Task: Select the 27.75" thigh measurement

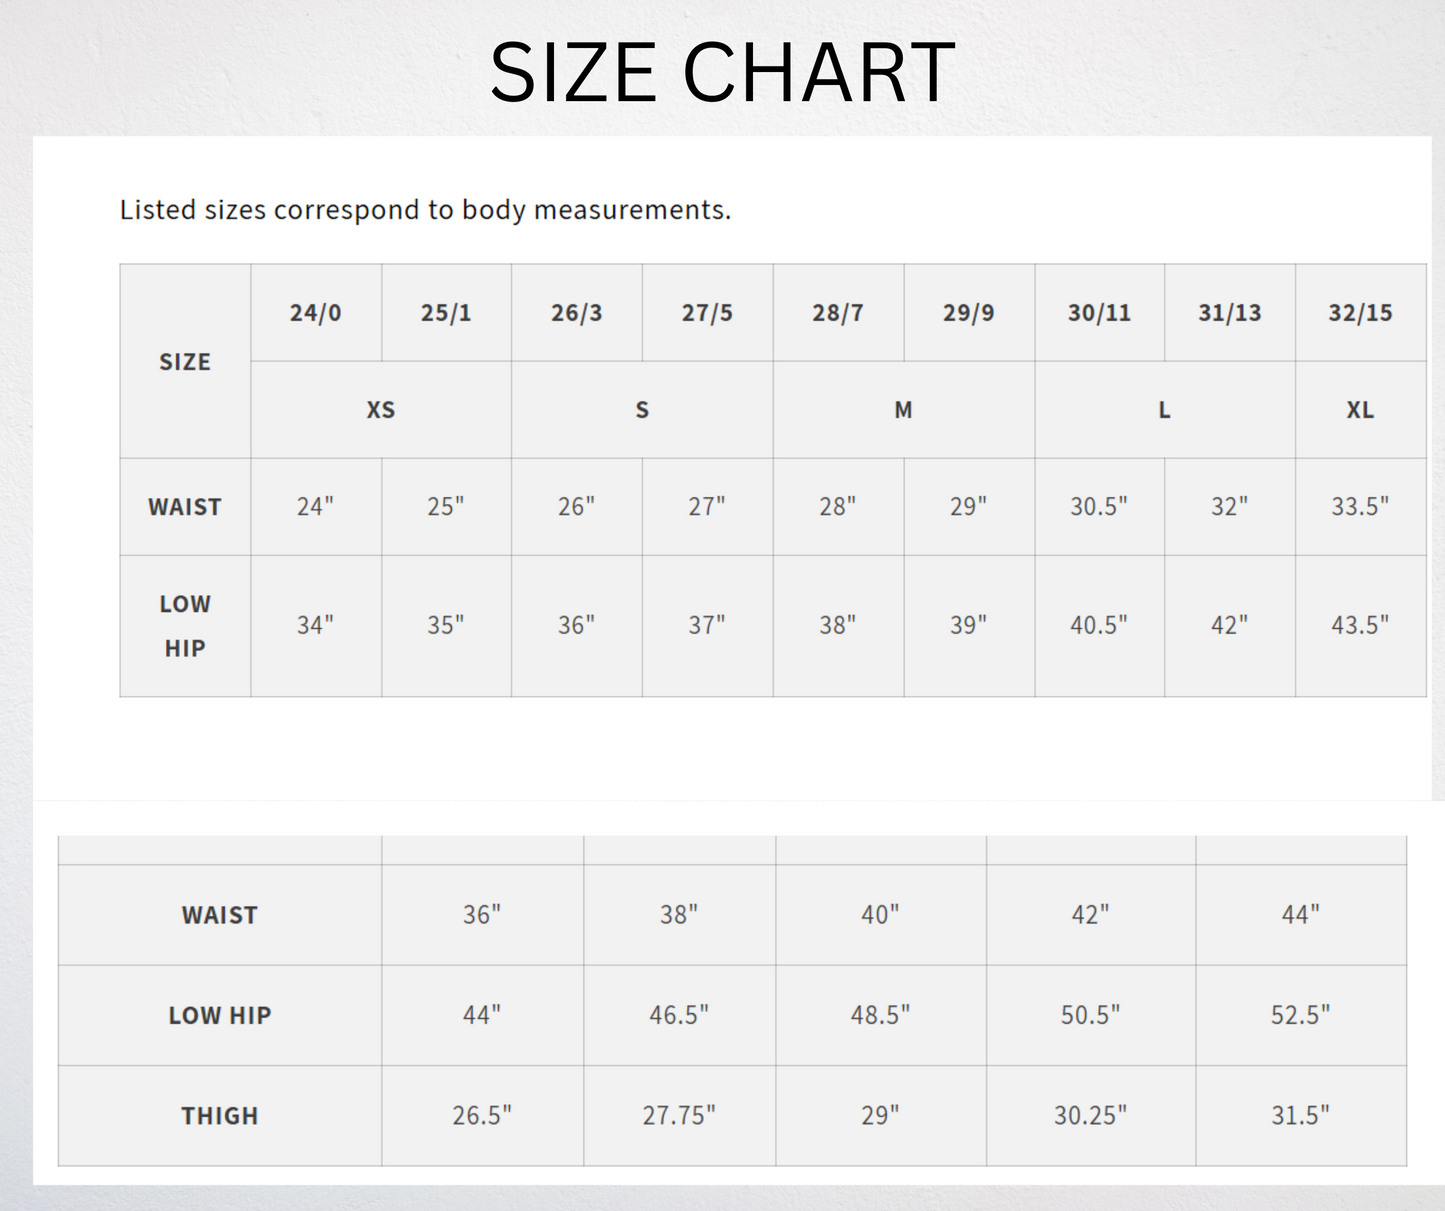Action: click(x=679, y=1116)
